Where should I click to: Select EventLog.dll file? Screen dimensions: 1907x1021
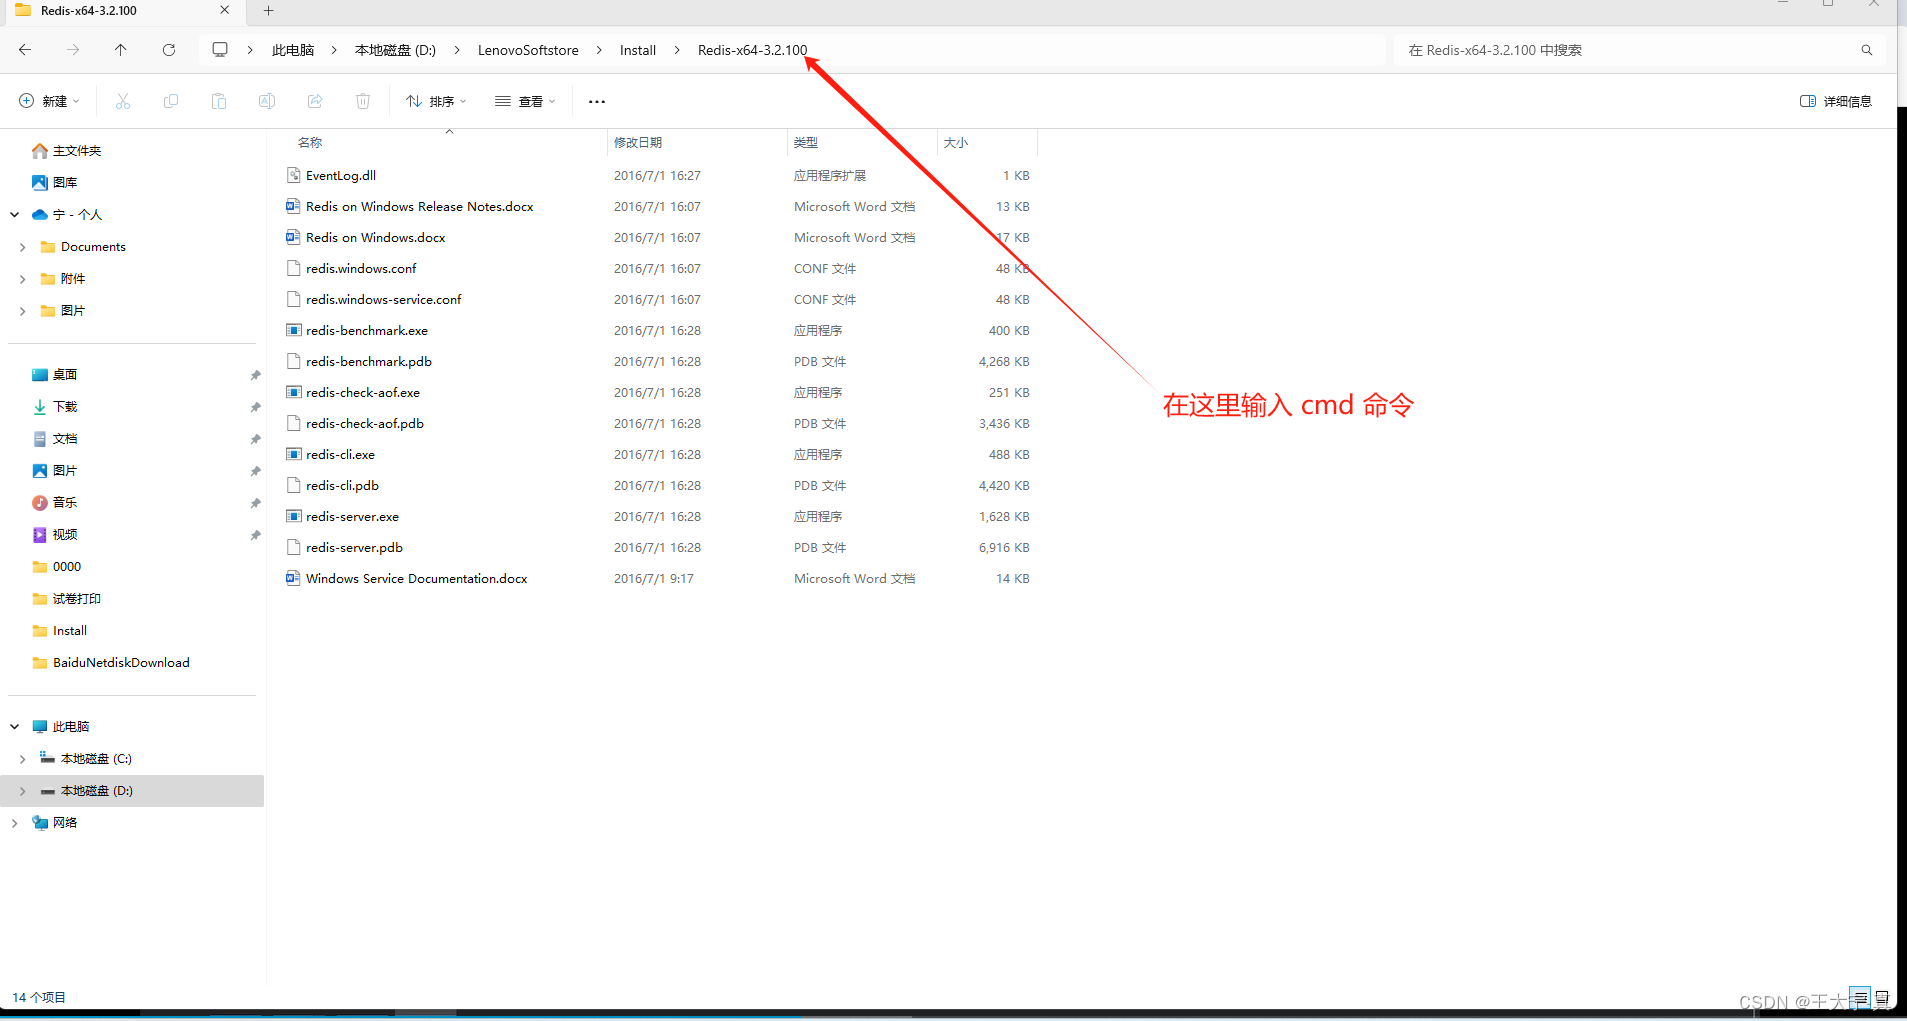pyautogui.click(x=341, y=175)
